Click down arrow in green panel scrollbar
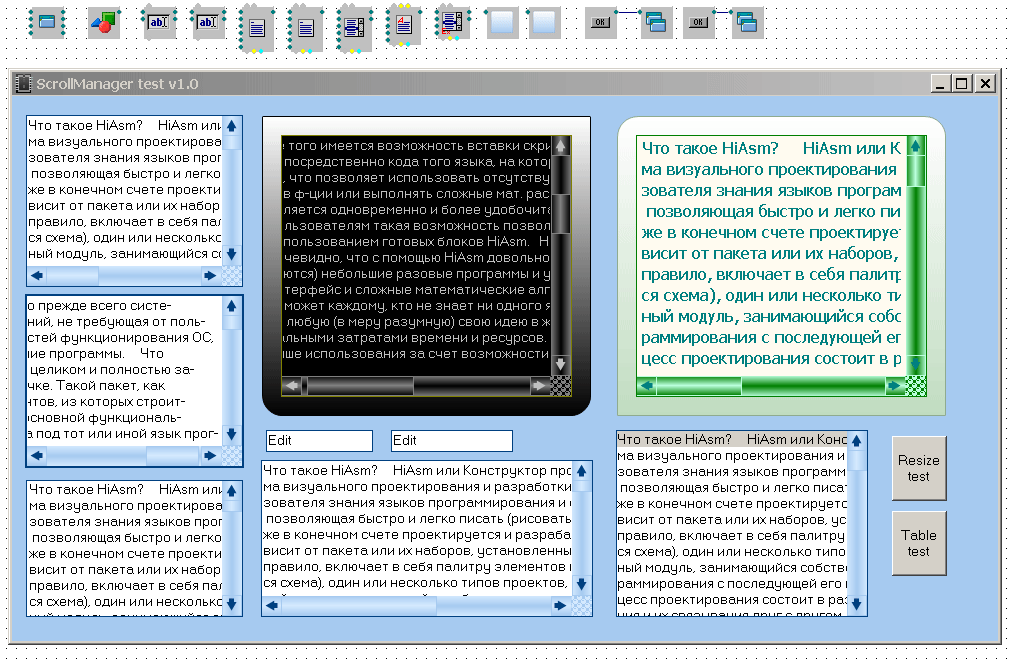Screen dimensions: 1009x661 coord(915,364)
